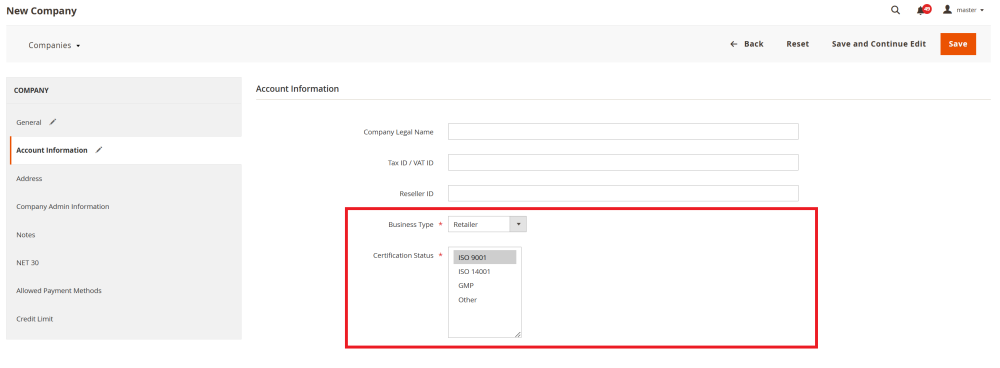Click the Business Type dropdown arrow
Viewport: 1000px width, 368px height.
(518, 224)
